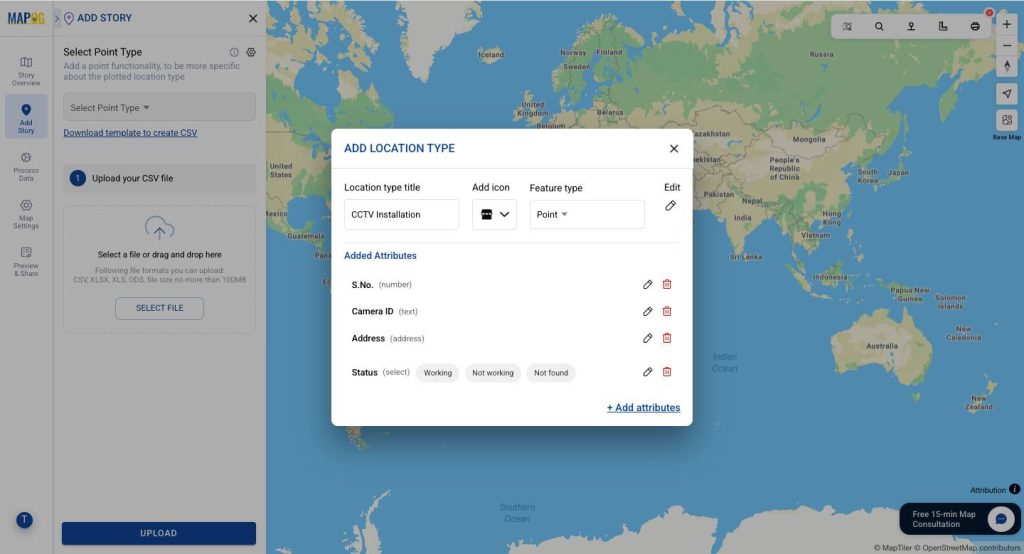
Task: Click Download template to create CSV
Action: click(x=130, y=133)
